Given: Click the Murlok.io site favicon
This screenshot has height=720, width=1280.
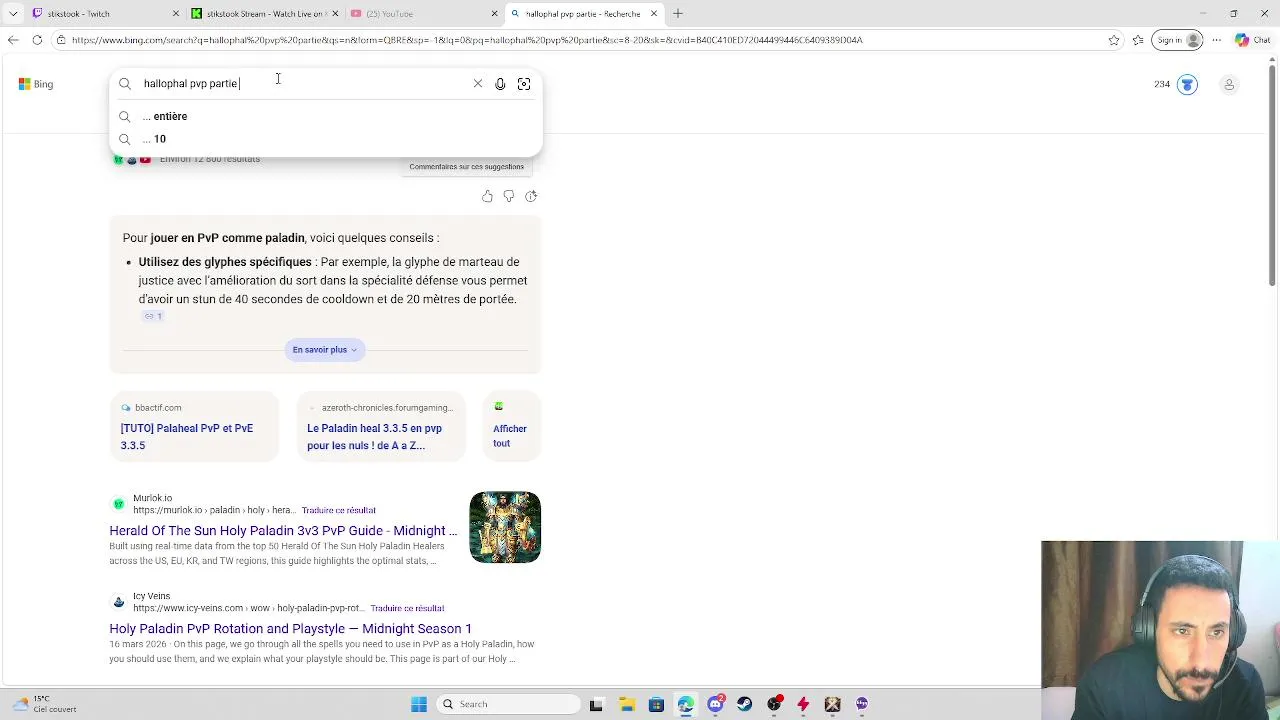Looking at the screenshot, I should (119, 504).
